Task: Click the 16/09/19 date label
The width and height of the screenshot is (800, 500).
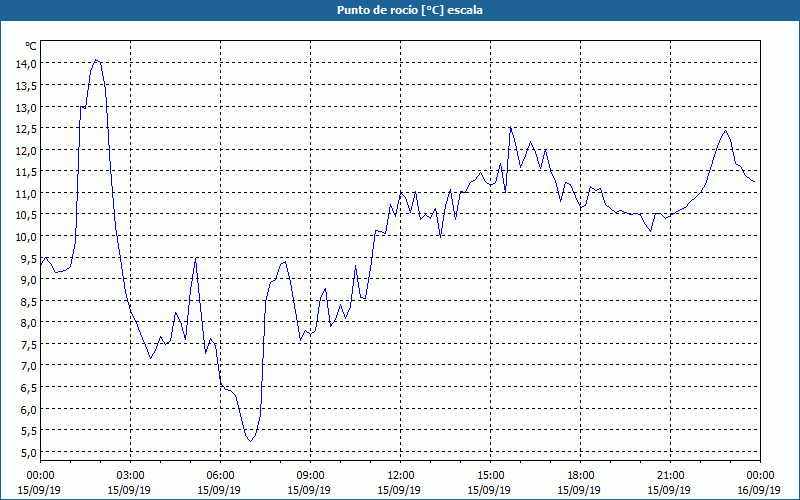Action: (759, 490)
